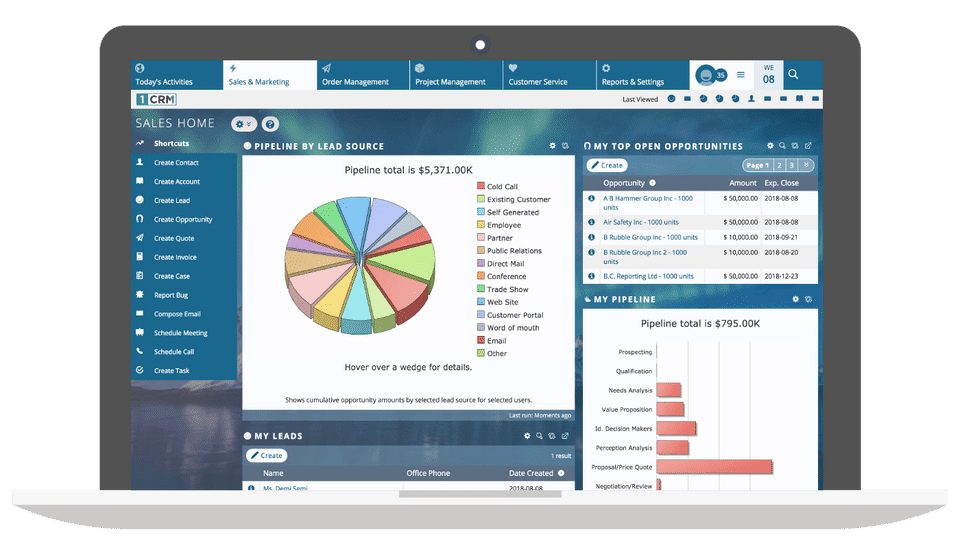Click the user avatar with 35 badge
The height and width of the screenshot is (554, 960).
click(x=710, y=75)
